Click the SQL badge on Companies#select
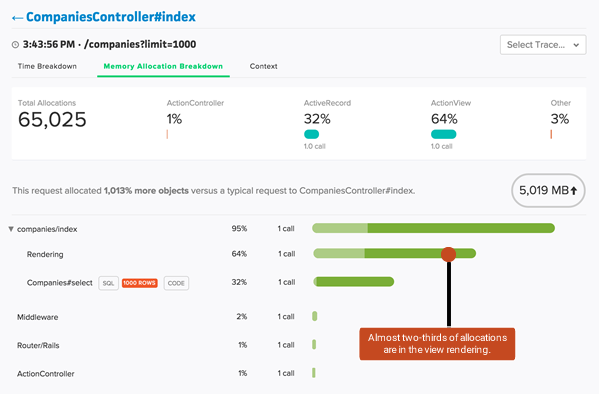This screenshot has width=600, height=394. pyautogui.click(x=108, y=283)
